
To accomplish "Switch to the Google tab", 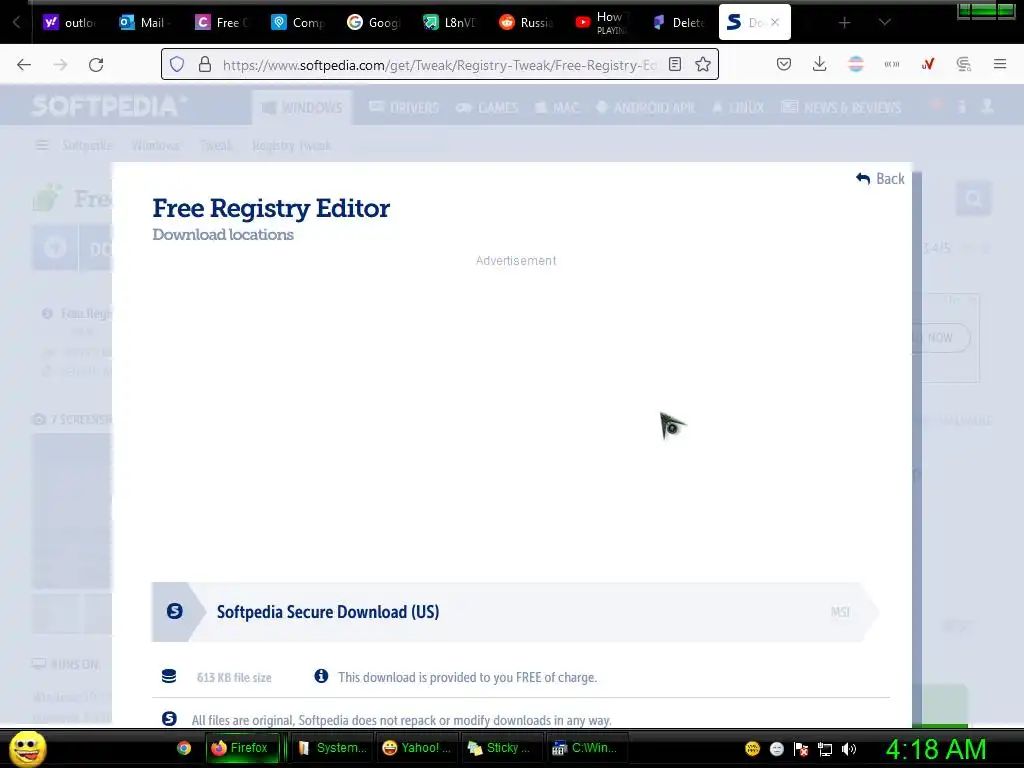I will (373, 22).
